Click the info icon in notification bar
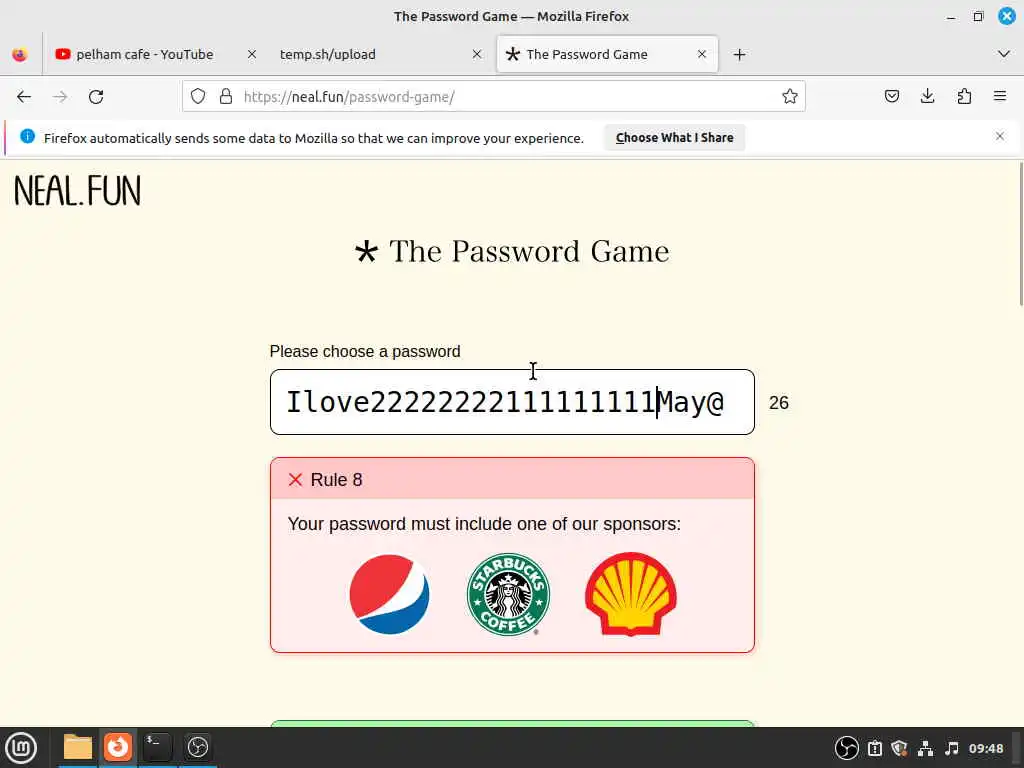1024x768 pixels. (27, 136)
